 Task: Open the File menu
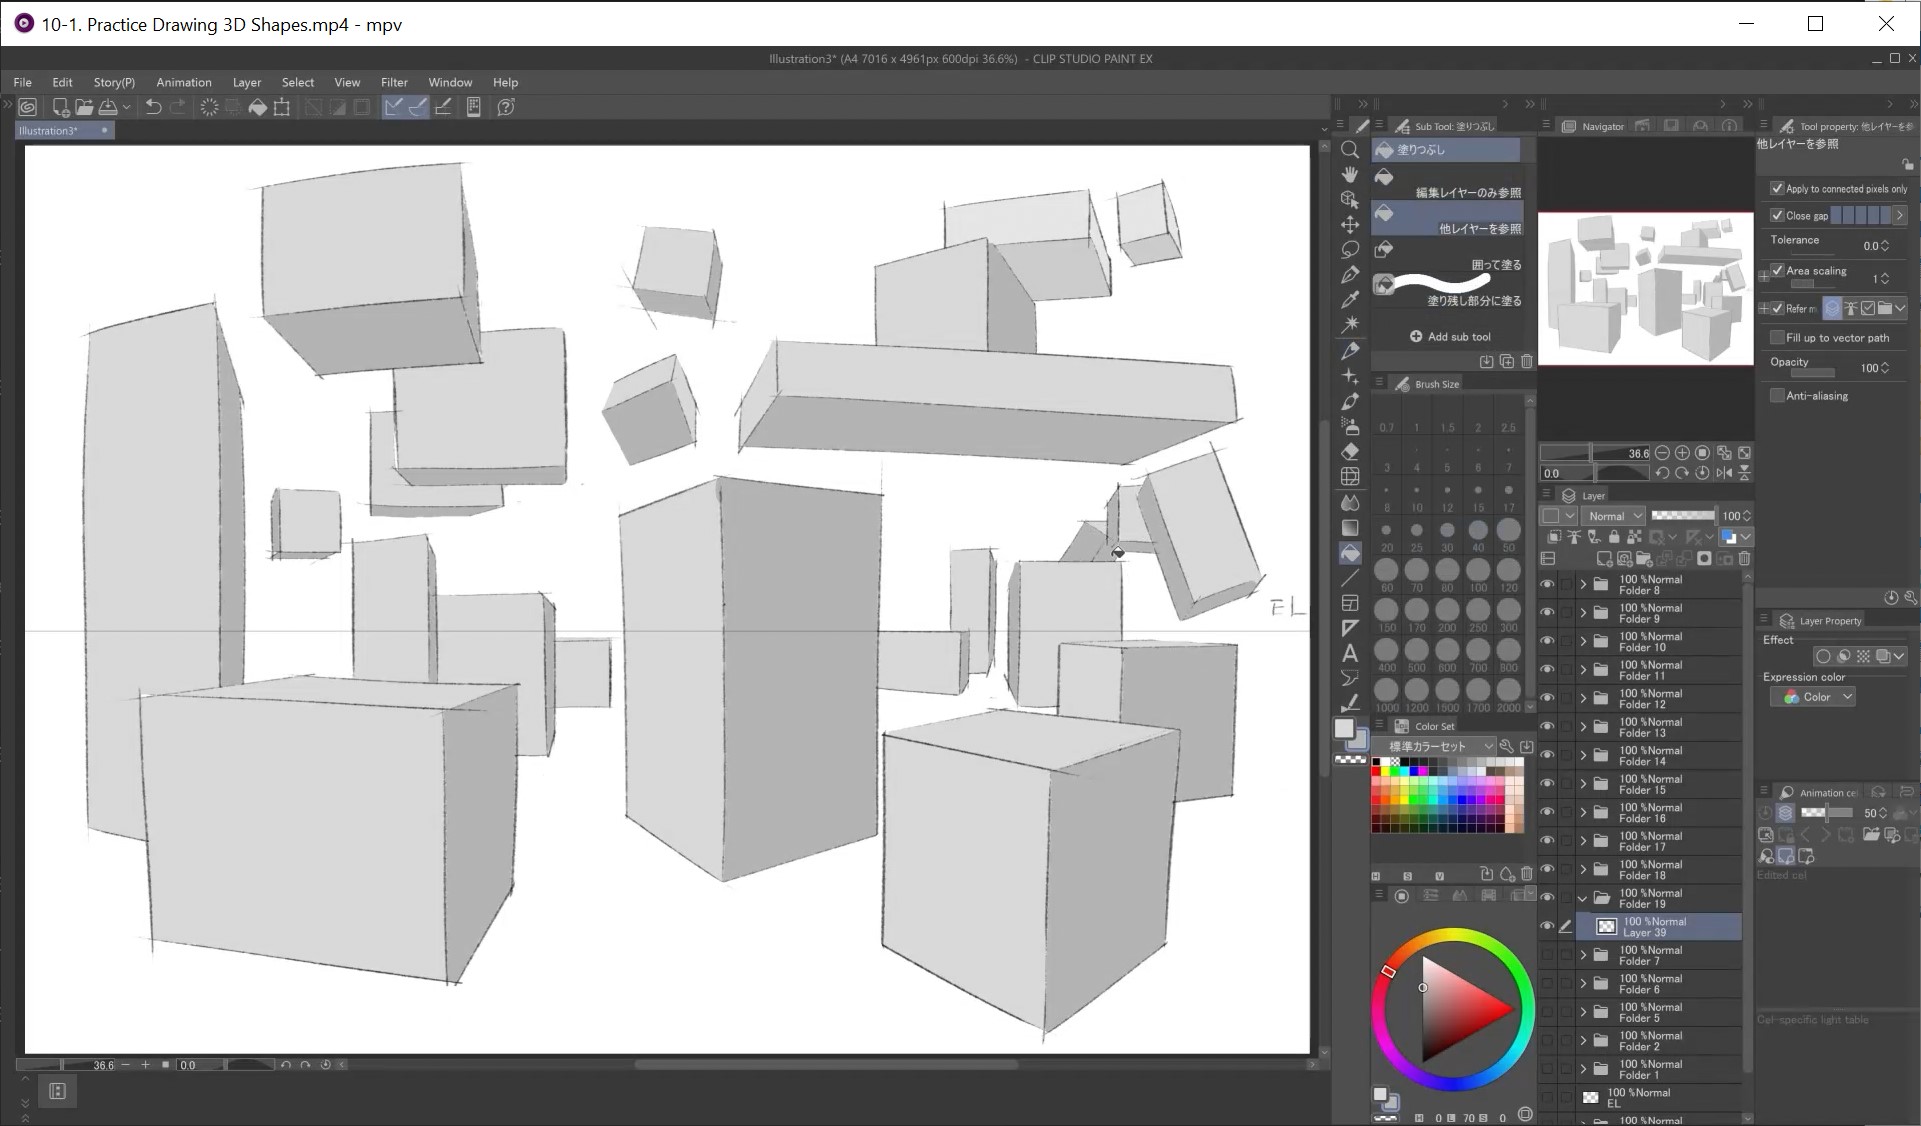coord(23,82)
